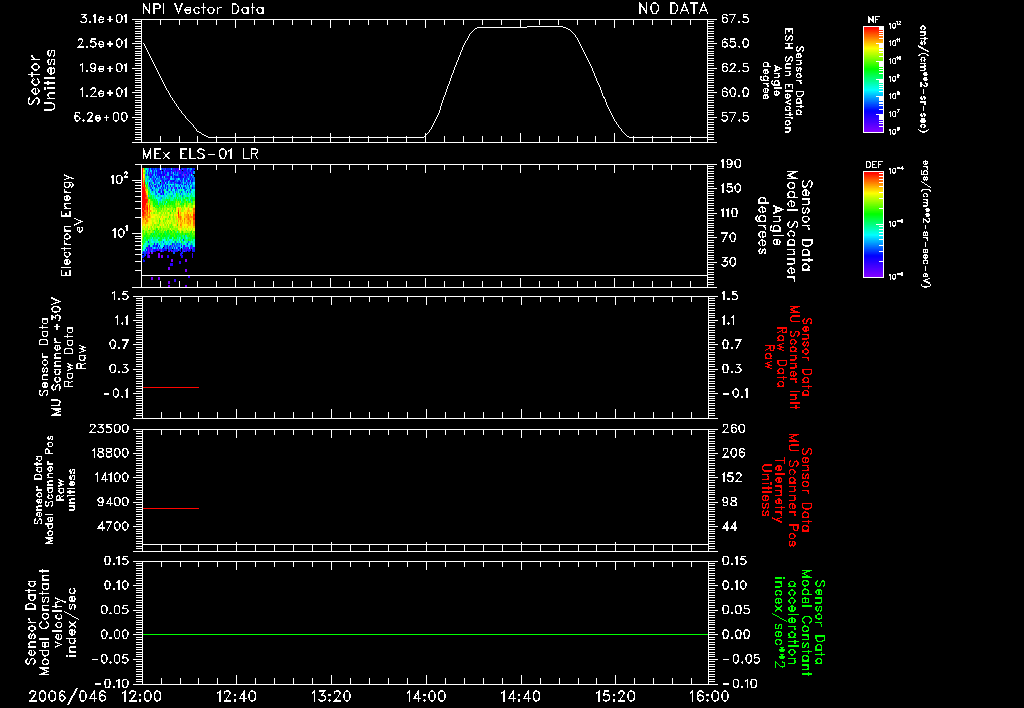Click the 12:40 time axis label
The width and height of the screenshot is (1024, 708).
[x=236, y=696]
